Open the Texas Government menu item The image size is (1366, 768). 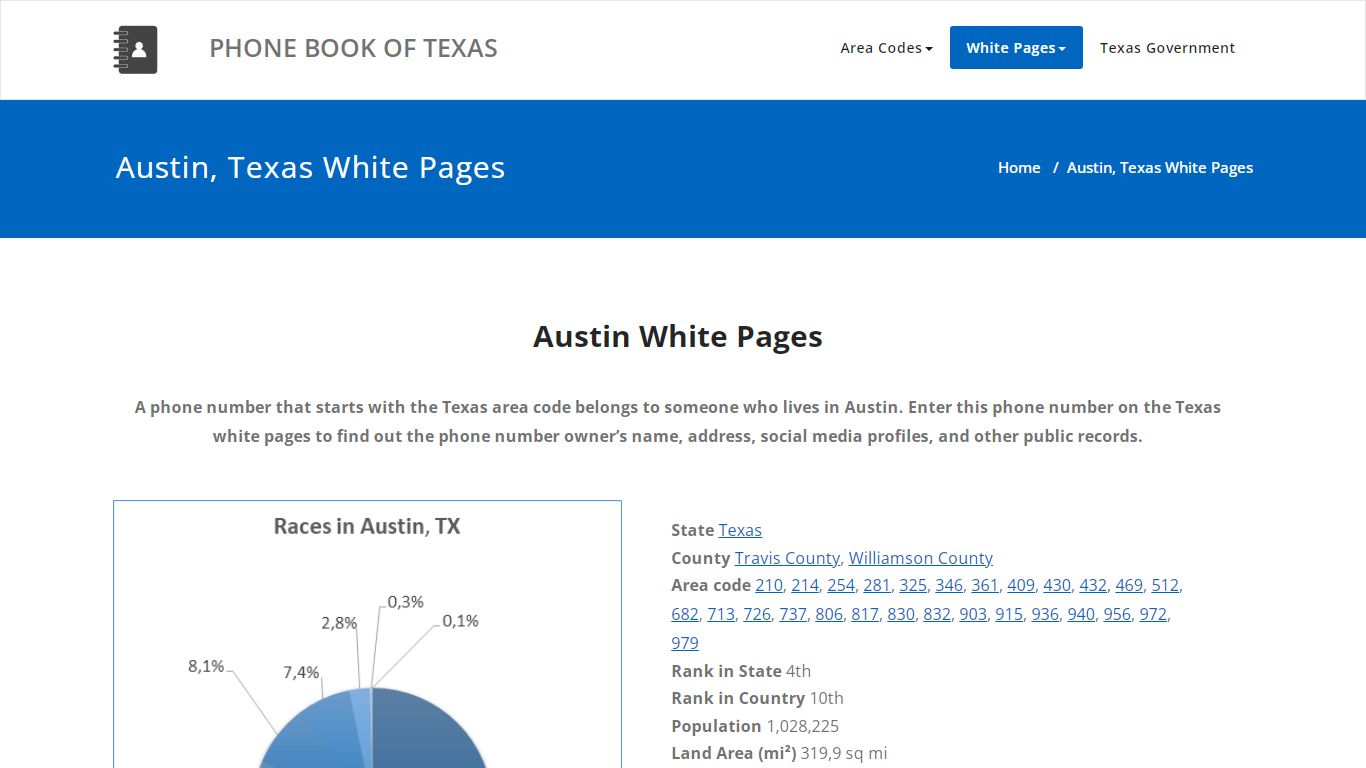tap(1167, 48)
